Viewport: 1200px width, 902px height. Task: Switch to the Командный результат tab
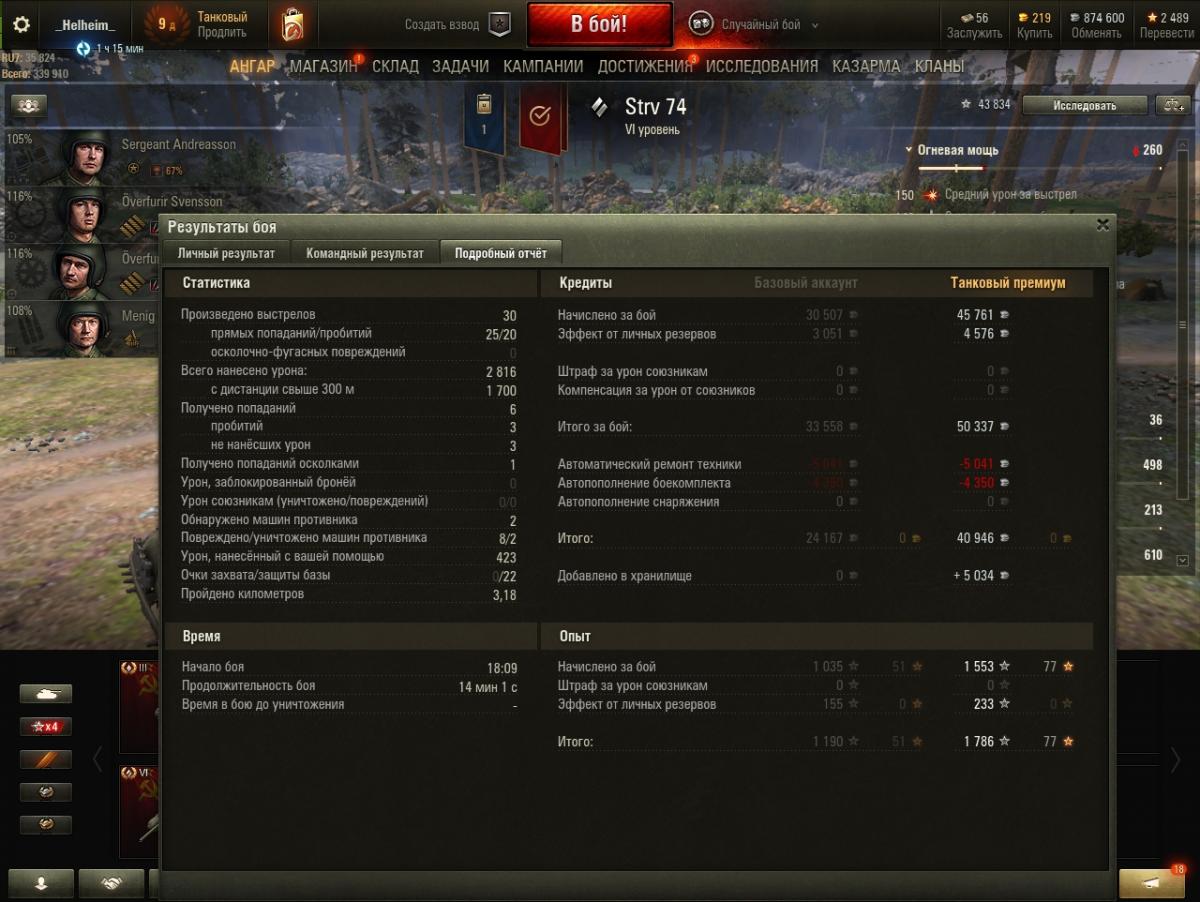365,253
